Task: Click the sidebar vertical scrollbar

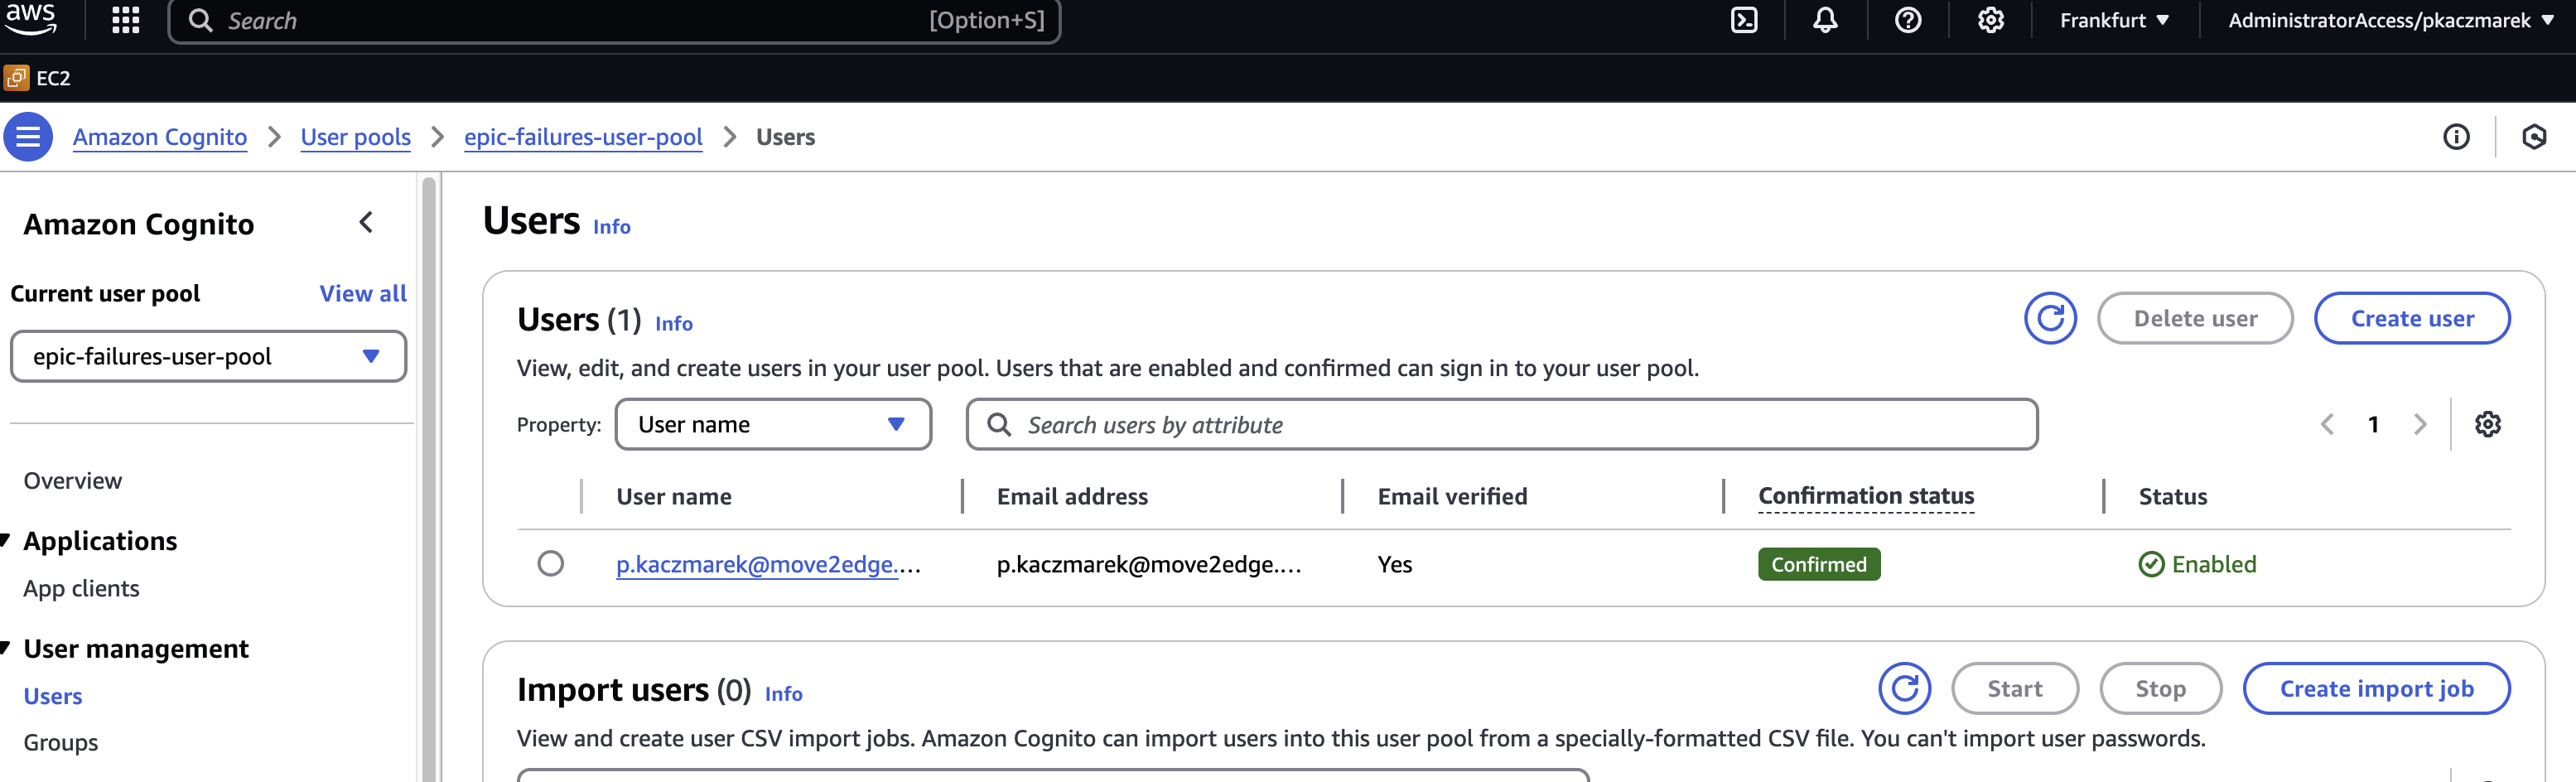Action: [x=428, y=478]
